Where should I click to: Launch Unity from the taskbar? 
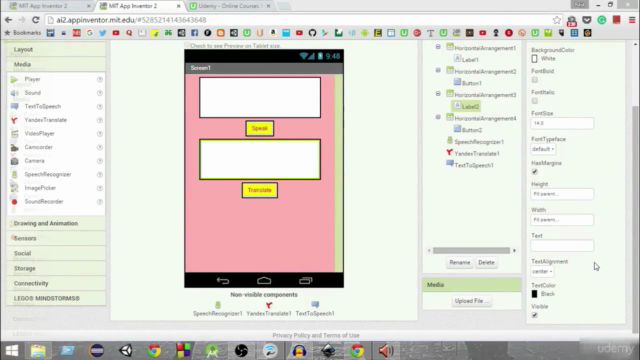[126, 351]
